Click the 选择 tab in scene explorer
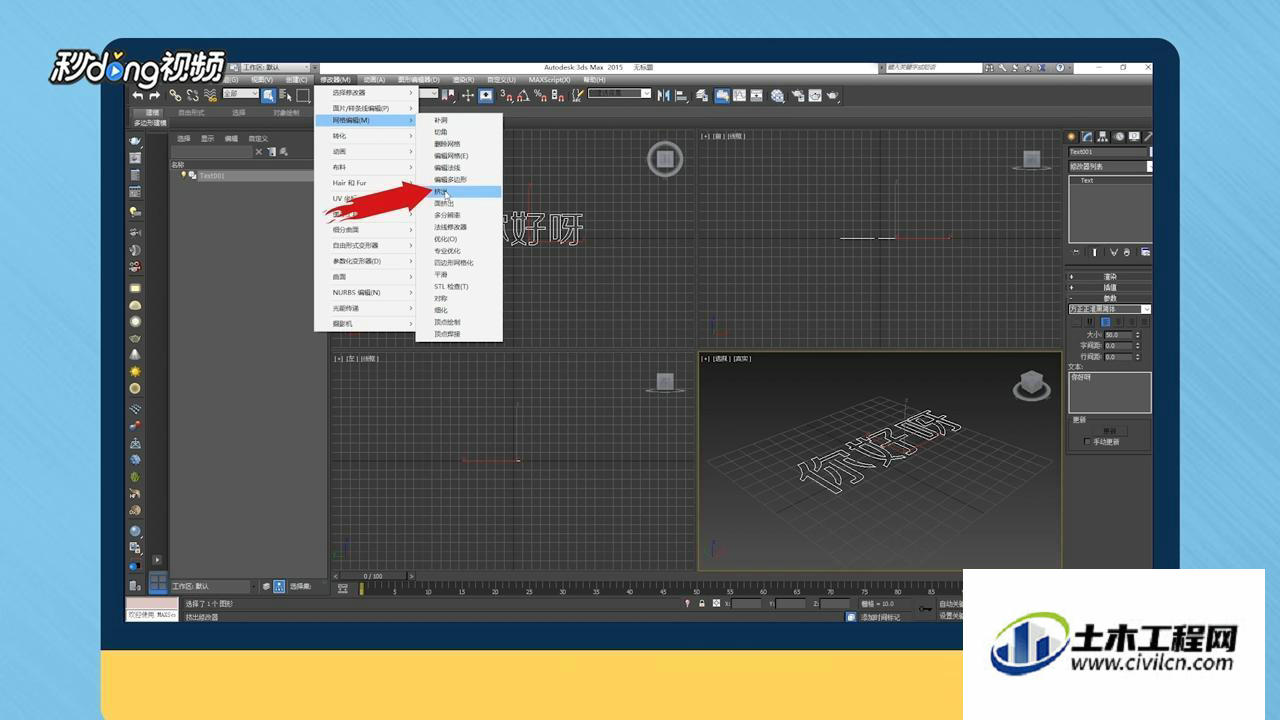 pos(183,139)
